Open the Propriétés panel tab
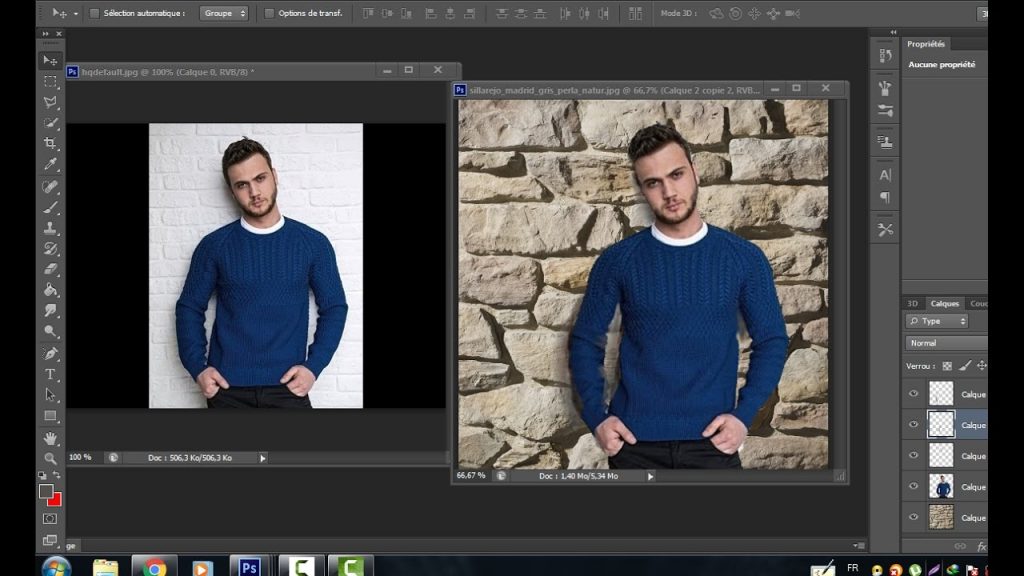This screenshot has width=1024, height=576. pyautogui.click(x=926, y=44)
